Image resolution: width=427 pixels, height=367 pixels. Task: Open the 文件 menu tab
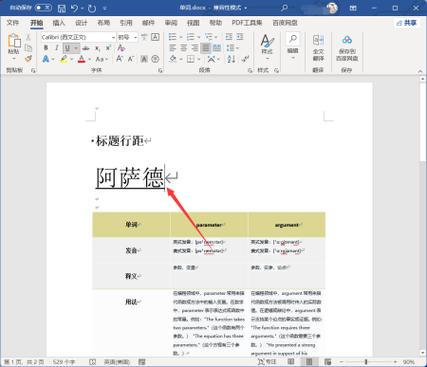tap(13, 23)
